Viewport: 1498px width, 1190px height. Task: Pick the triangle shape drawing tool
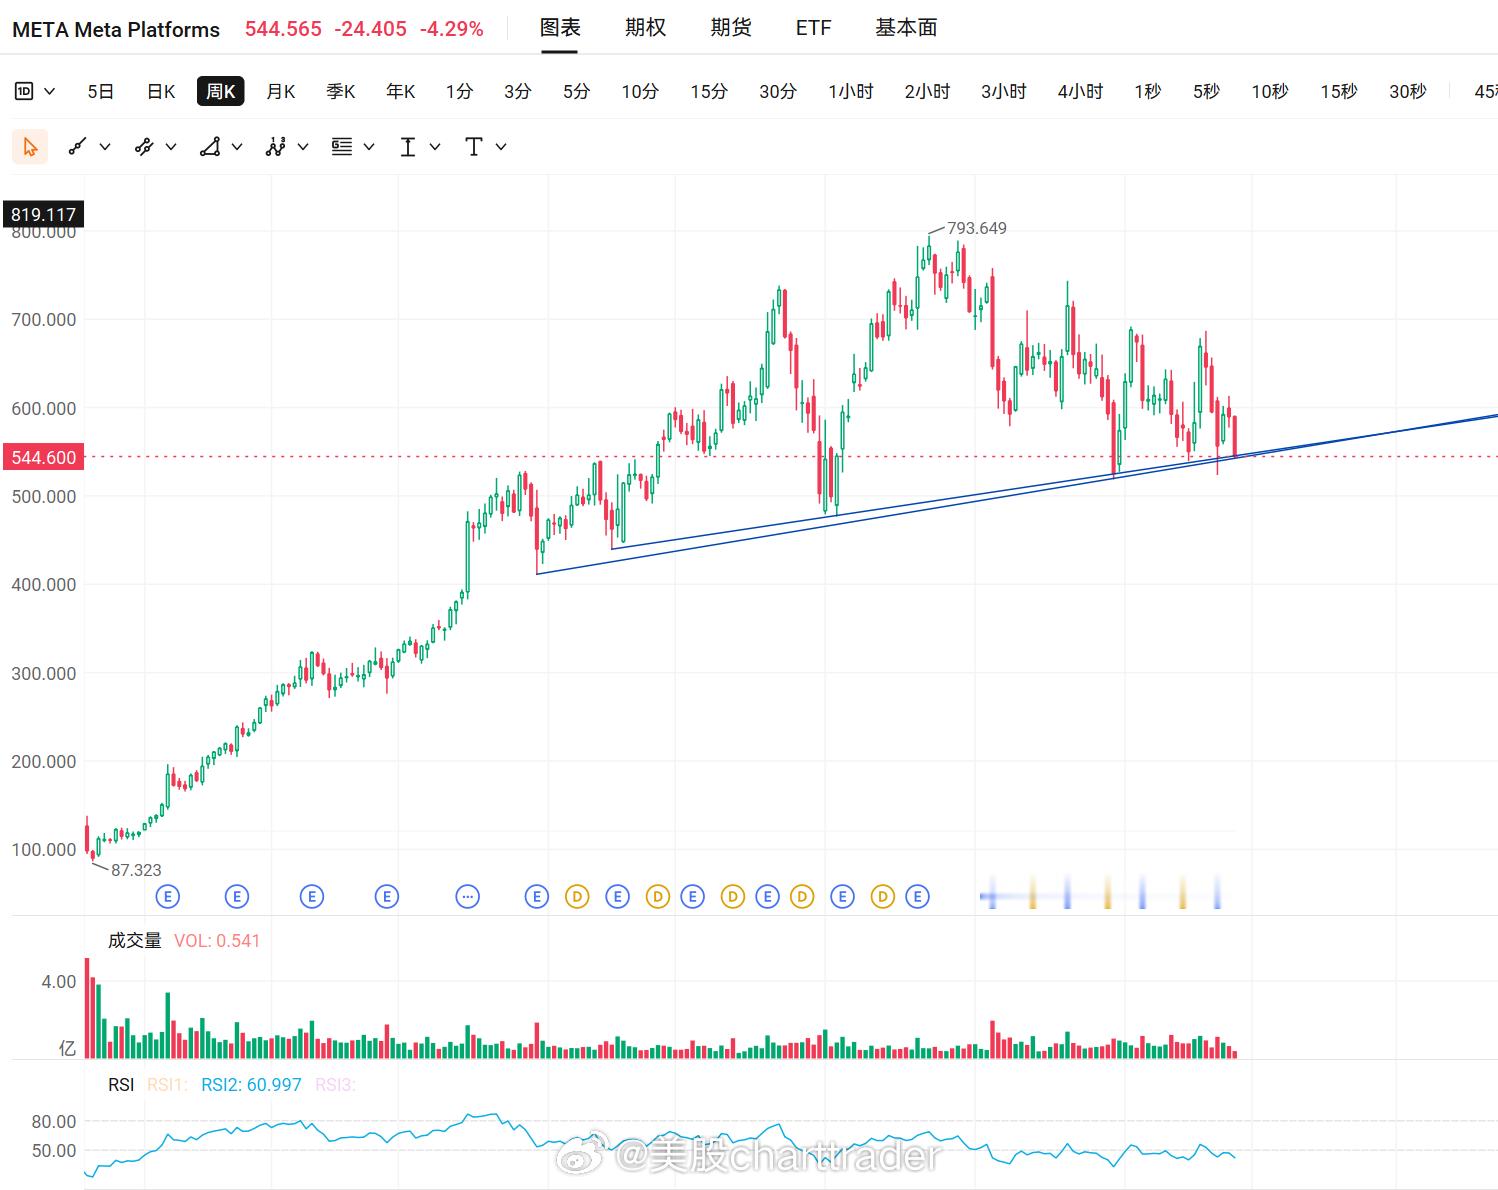[x=210, y=147]
